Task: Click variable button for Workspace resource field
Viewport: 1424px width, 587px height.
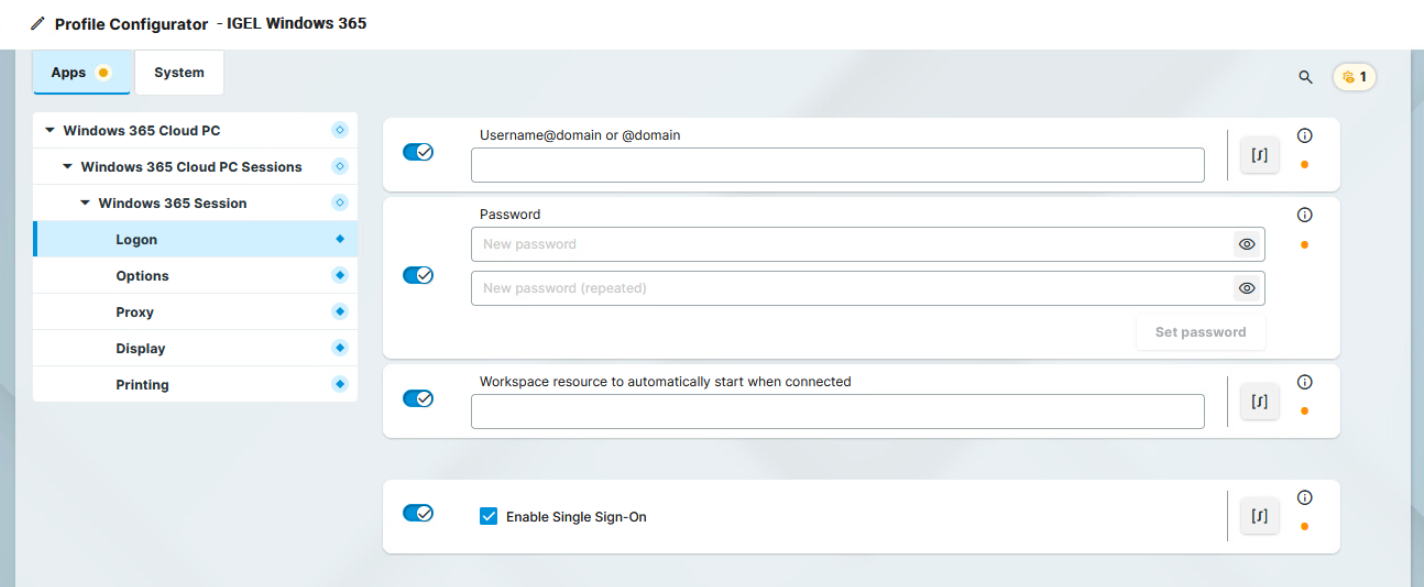Action: coord(1259,401)
